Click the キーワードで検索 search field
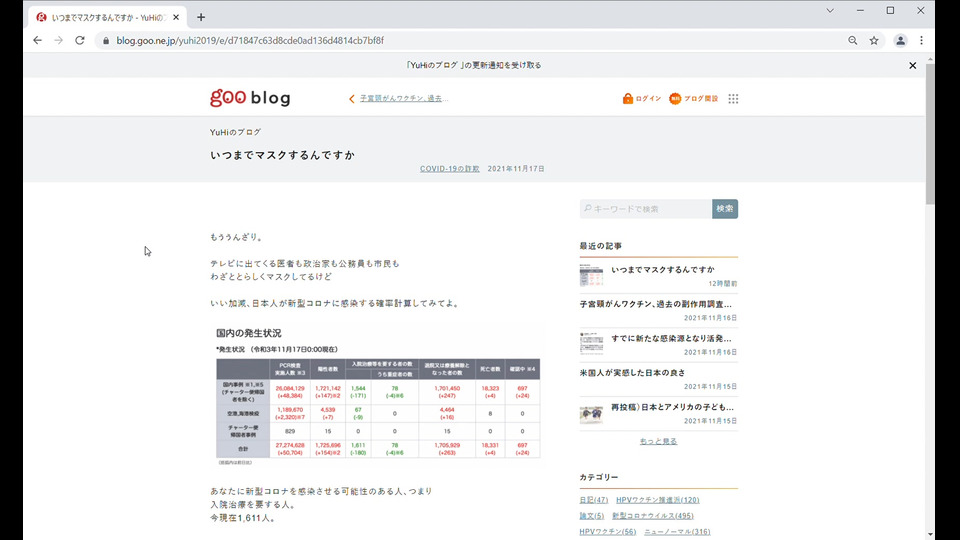The height and width of the screenshot is (540, 960). 645,209
